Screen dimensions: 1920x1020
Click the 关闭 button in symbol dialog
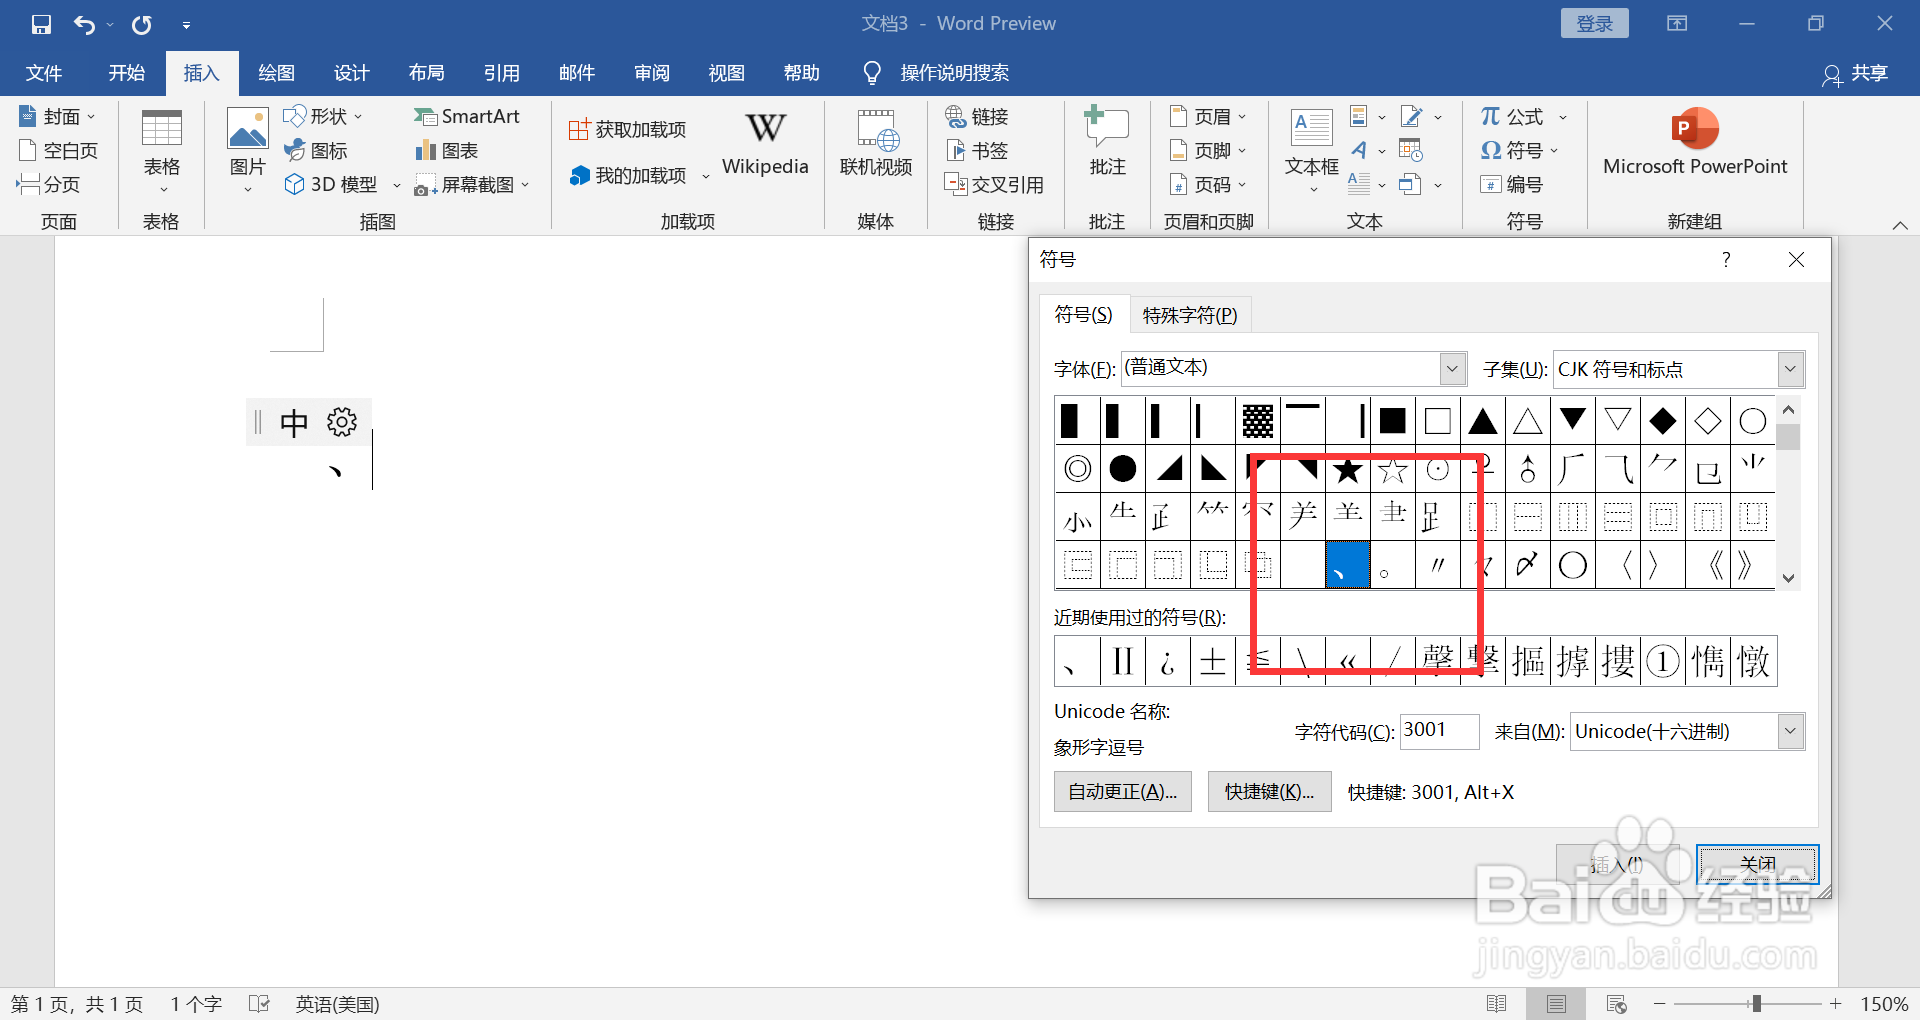click(1757, 865)
